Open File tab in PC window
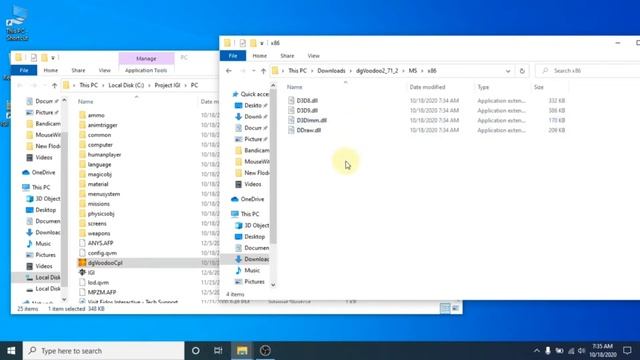 tap(24, 70)
